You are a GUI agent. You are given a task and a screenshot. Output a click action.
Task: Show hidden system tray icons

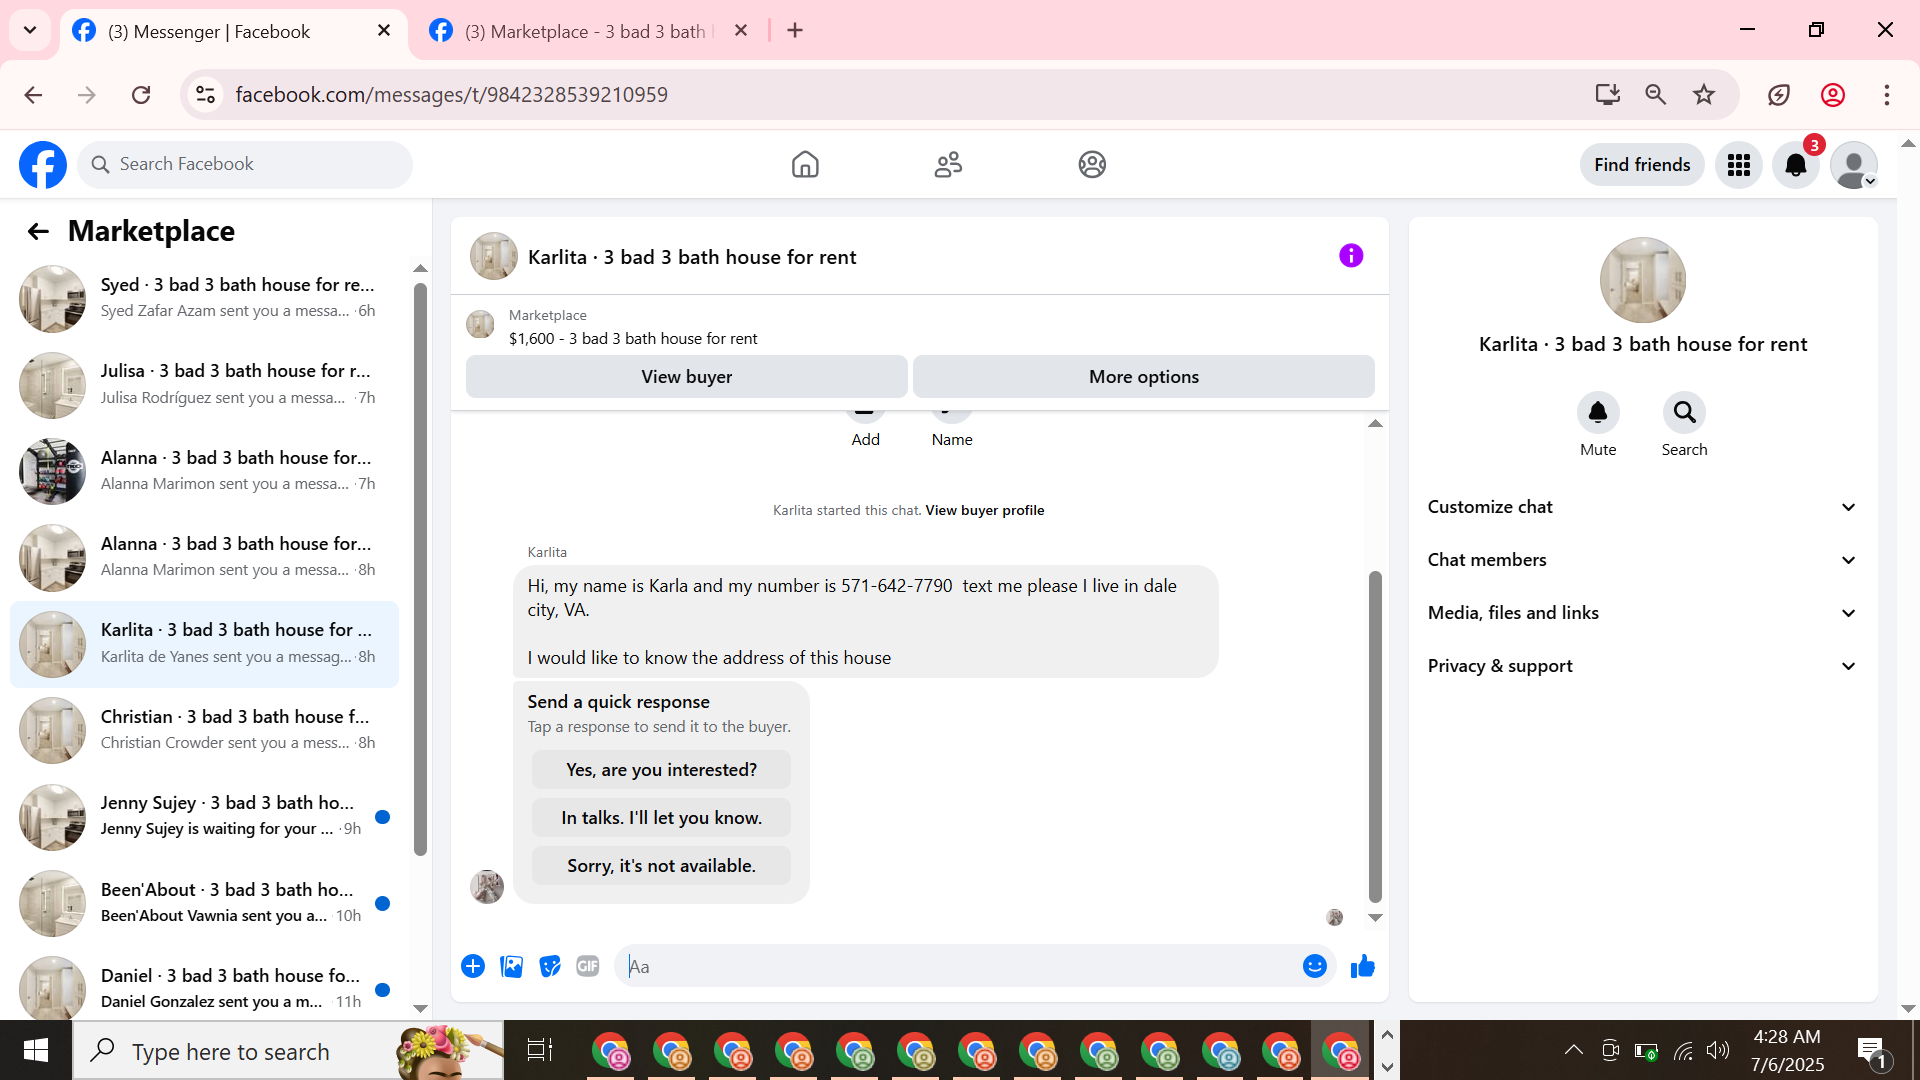tap(1573, 1050)
